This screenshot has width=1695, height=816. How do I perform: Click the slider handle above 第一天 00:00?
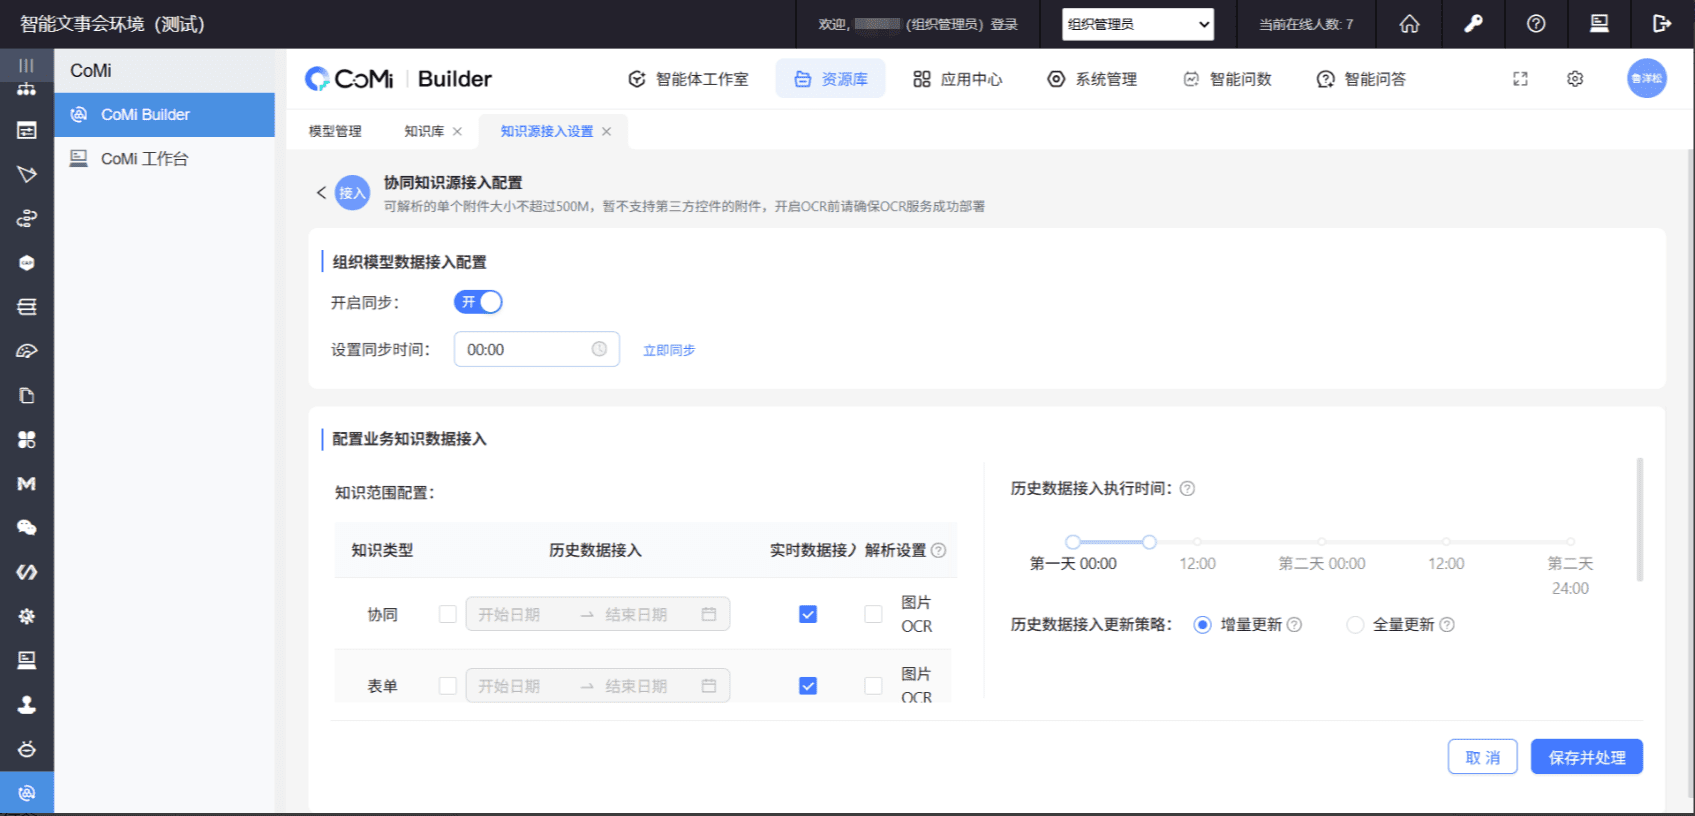(1073, 542)
